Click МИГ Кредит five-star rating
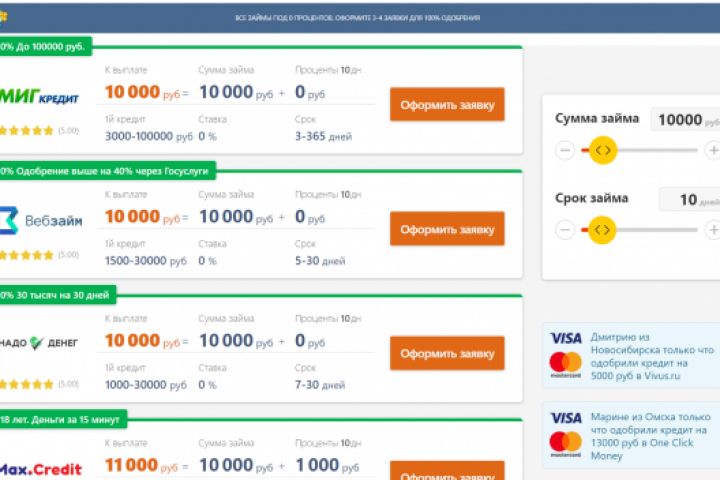The image size is (720, 480). pos(28,131)
